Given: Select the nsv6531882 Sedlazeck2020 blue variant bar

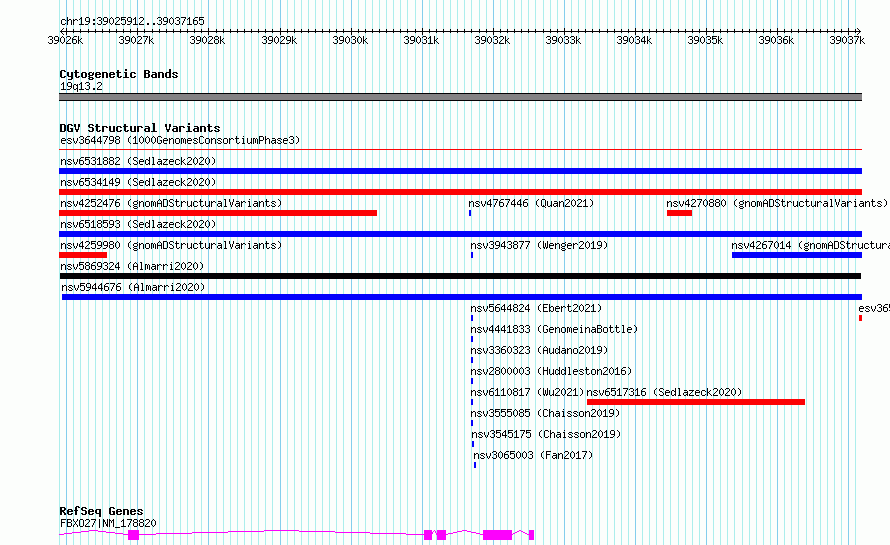Looking at the screenshot, I should coord(460,171).
